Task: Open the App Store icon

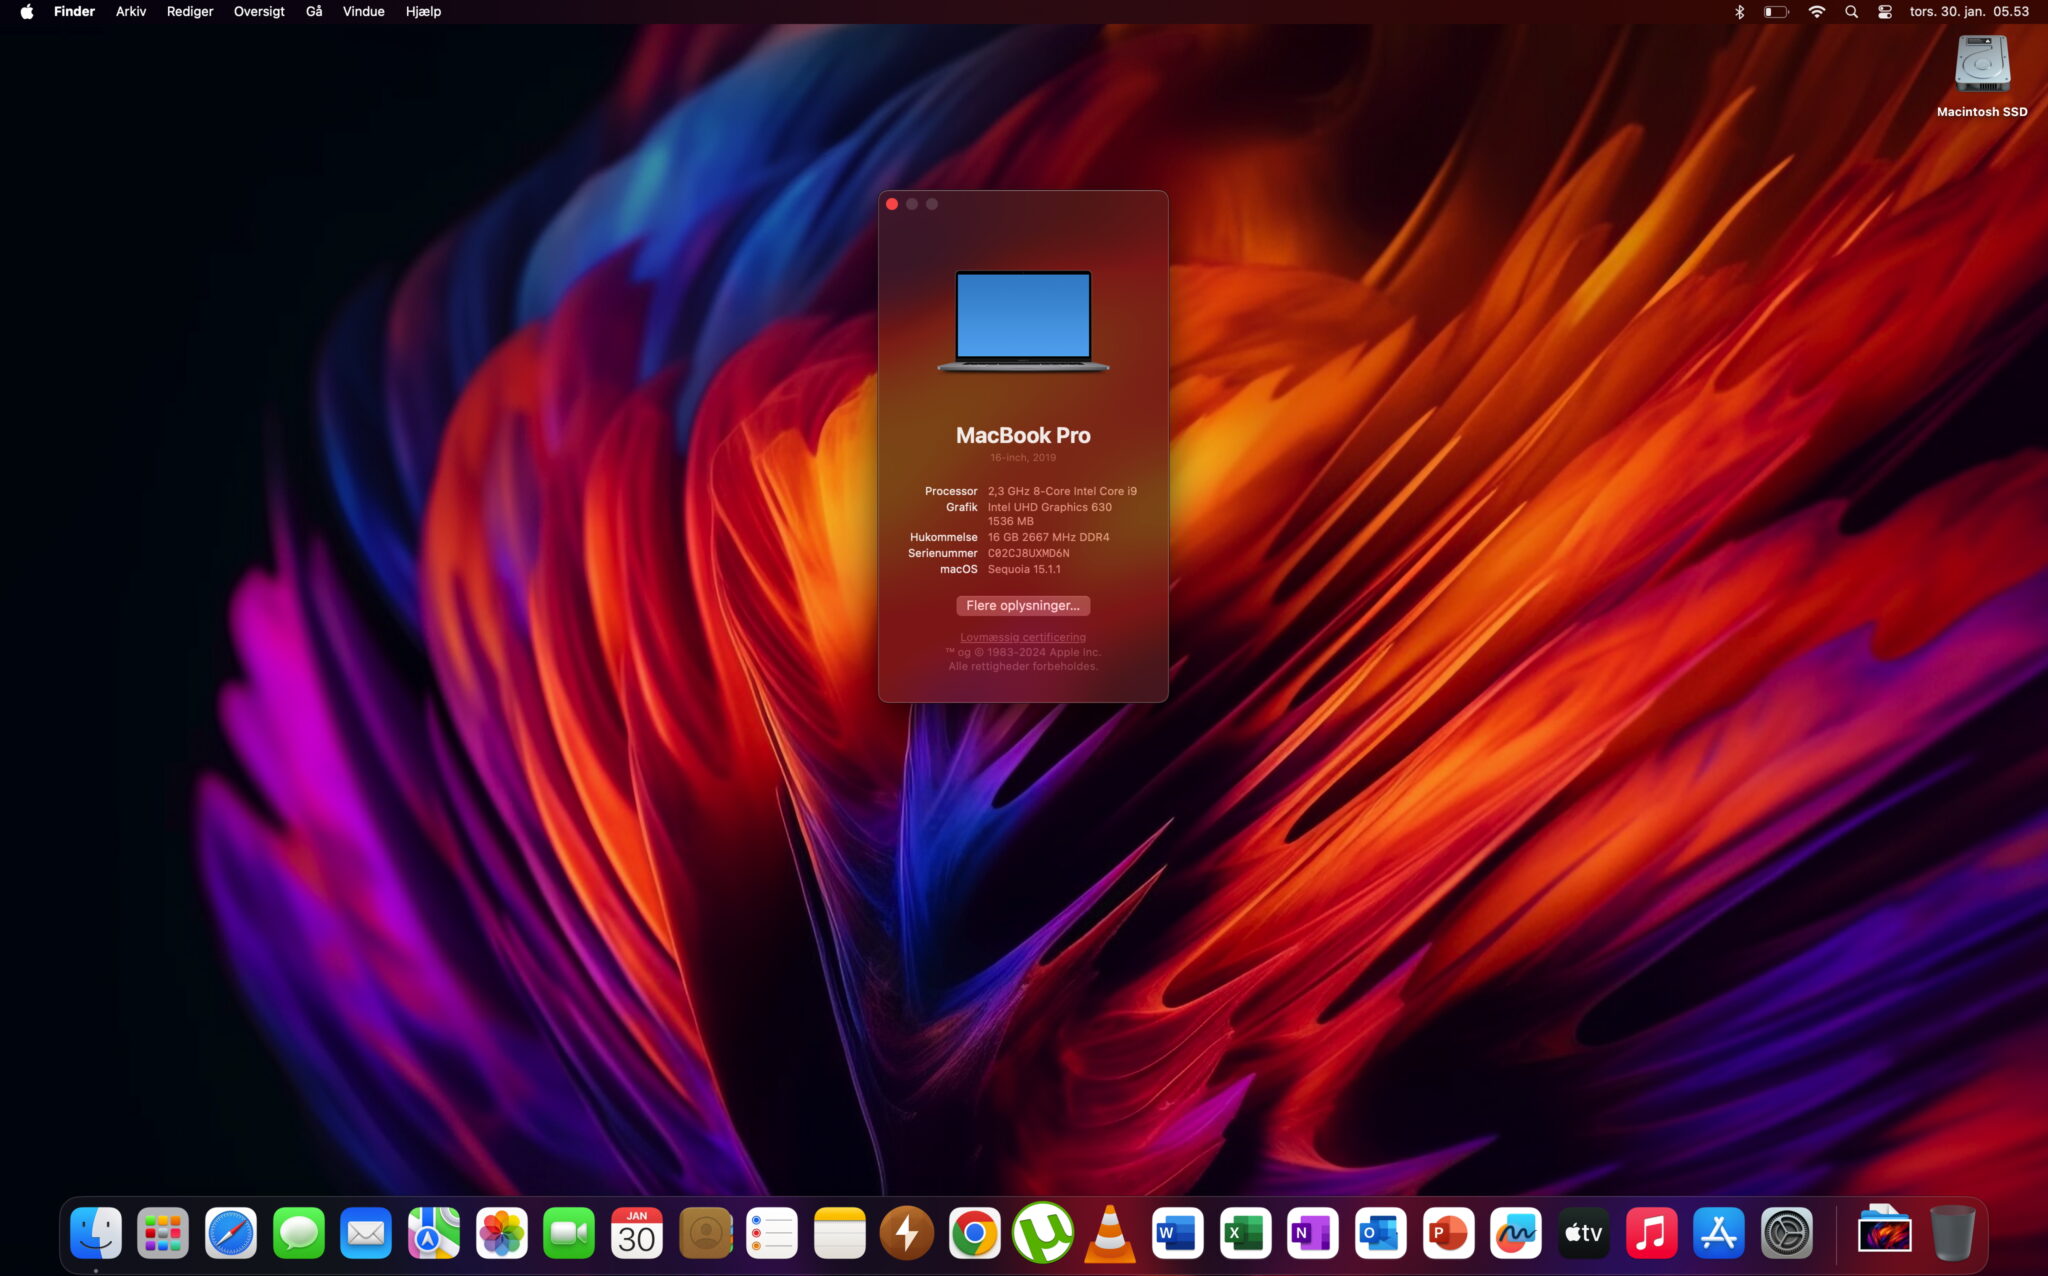Action: pyautogui.click(x=1718, y=1234)
